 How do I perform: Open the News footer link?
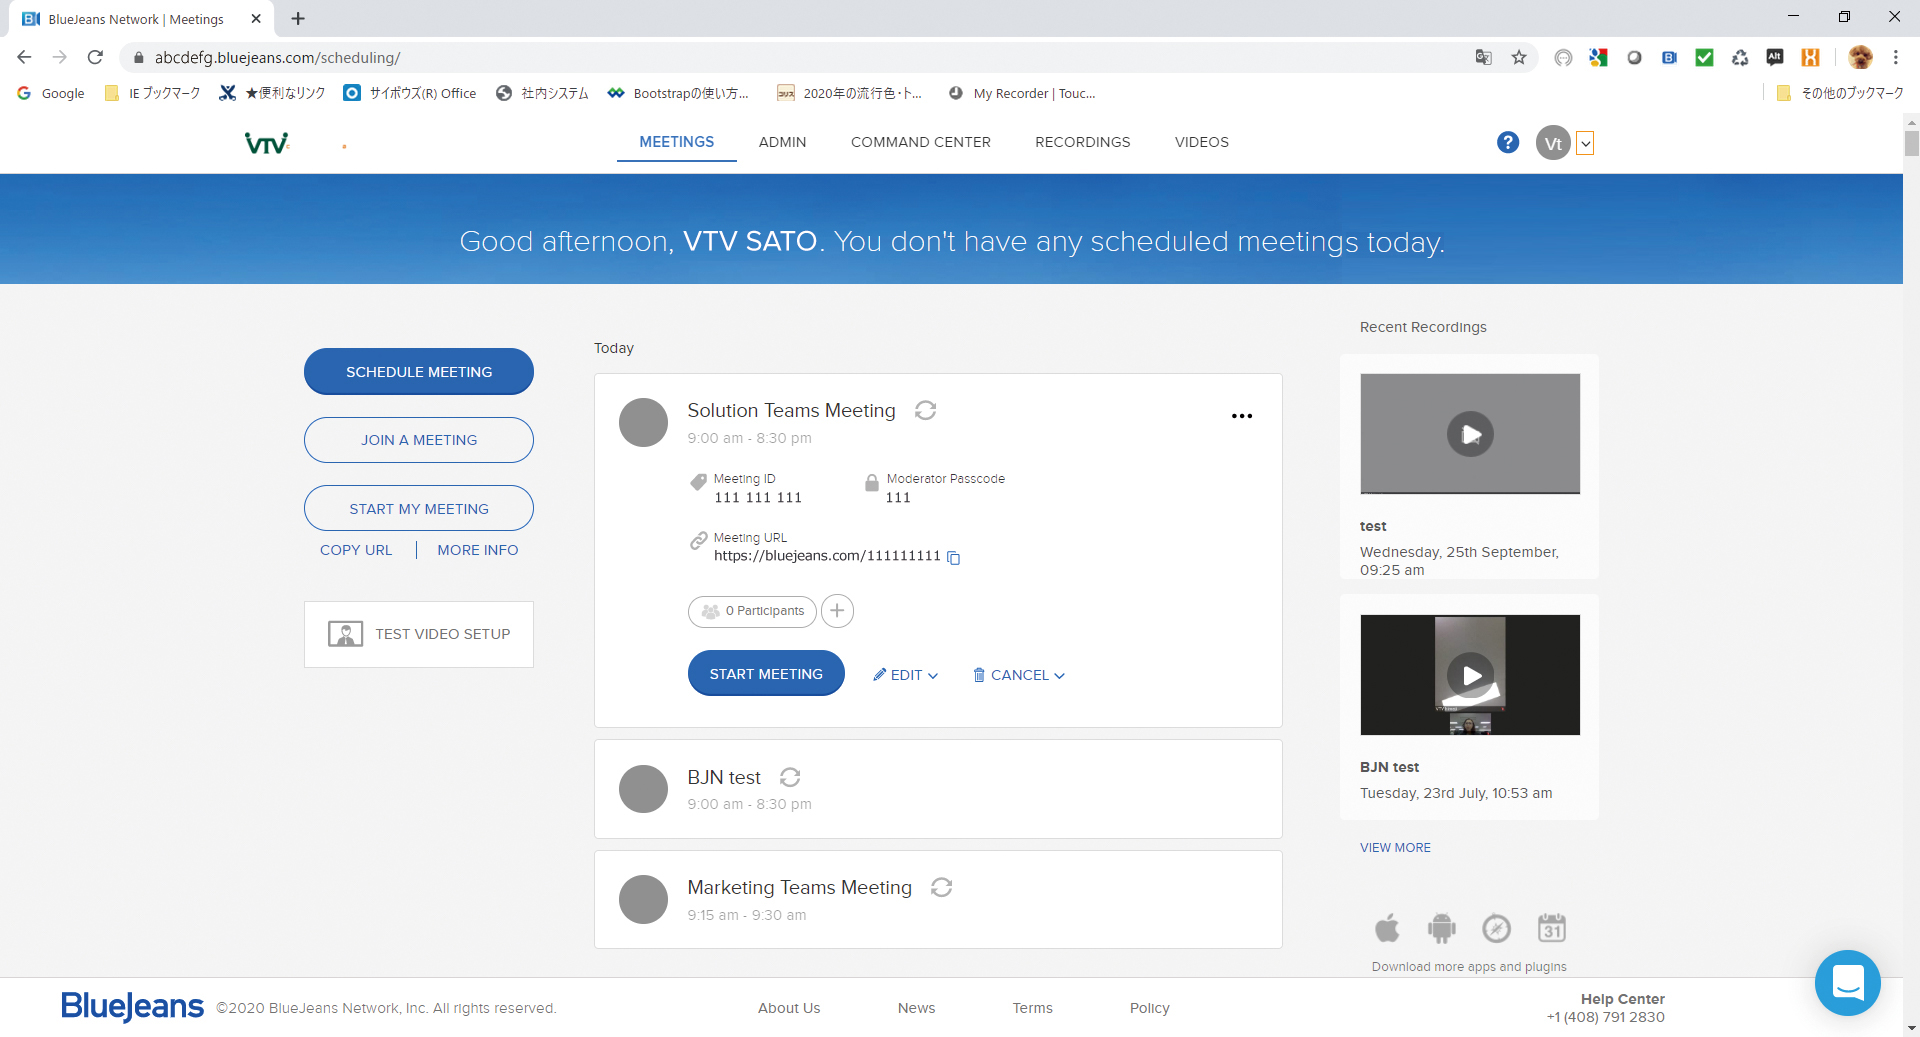(x=916, y=1008)
